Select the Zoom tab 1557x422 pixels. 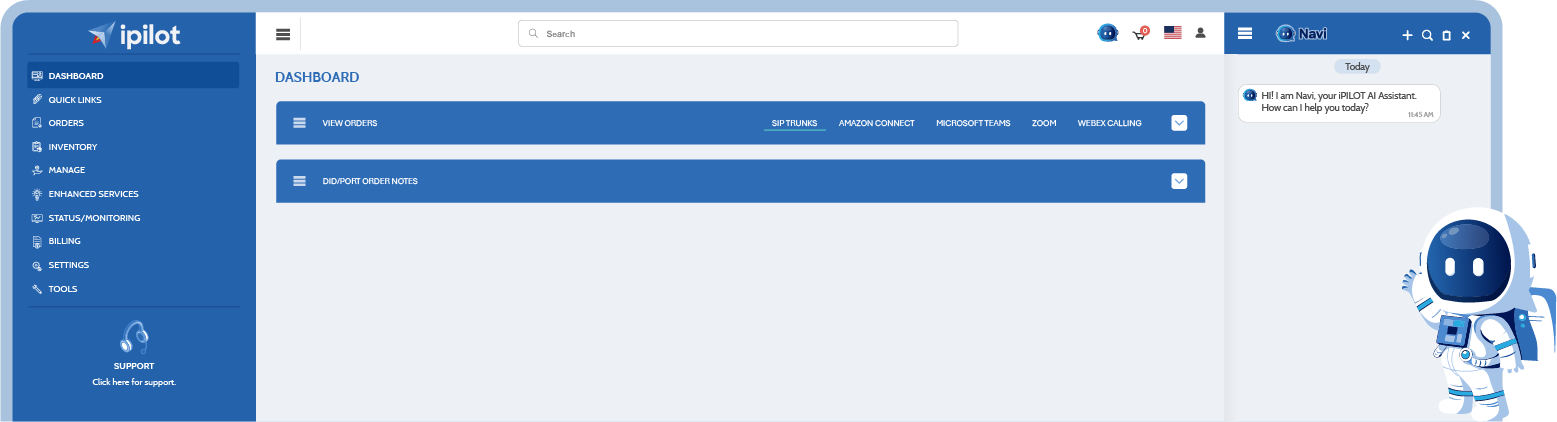pyautogui.click(x=1044, y=123)
